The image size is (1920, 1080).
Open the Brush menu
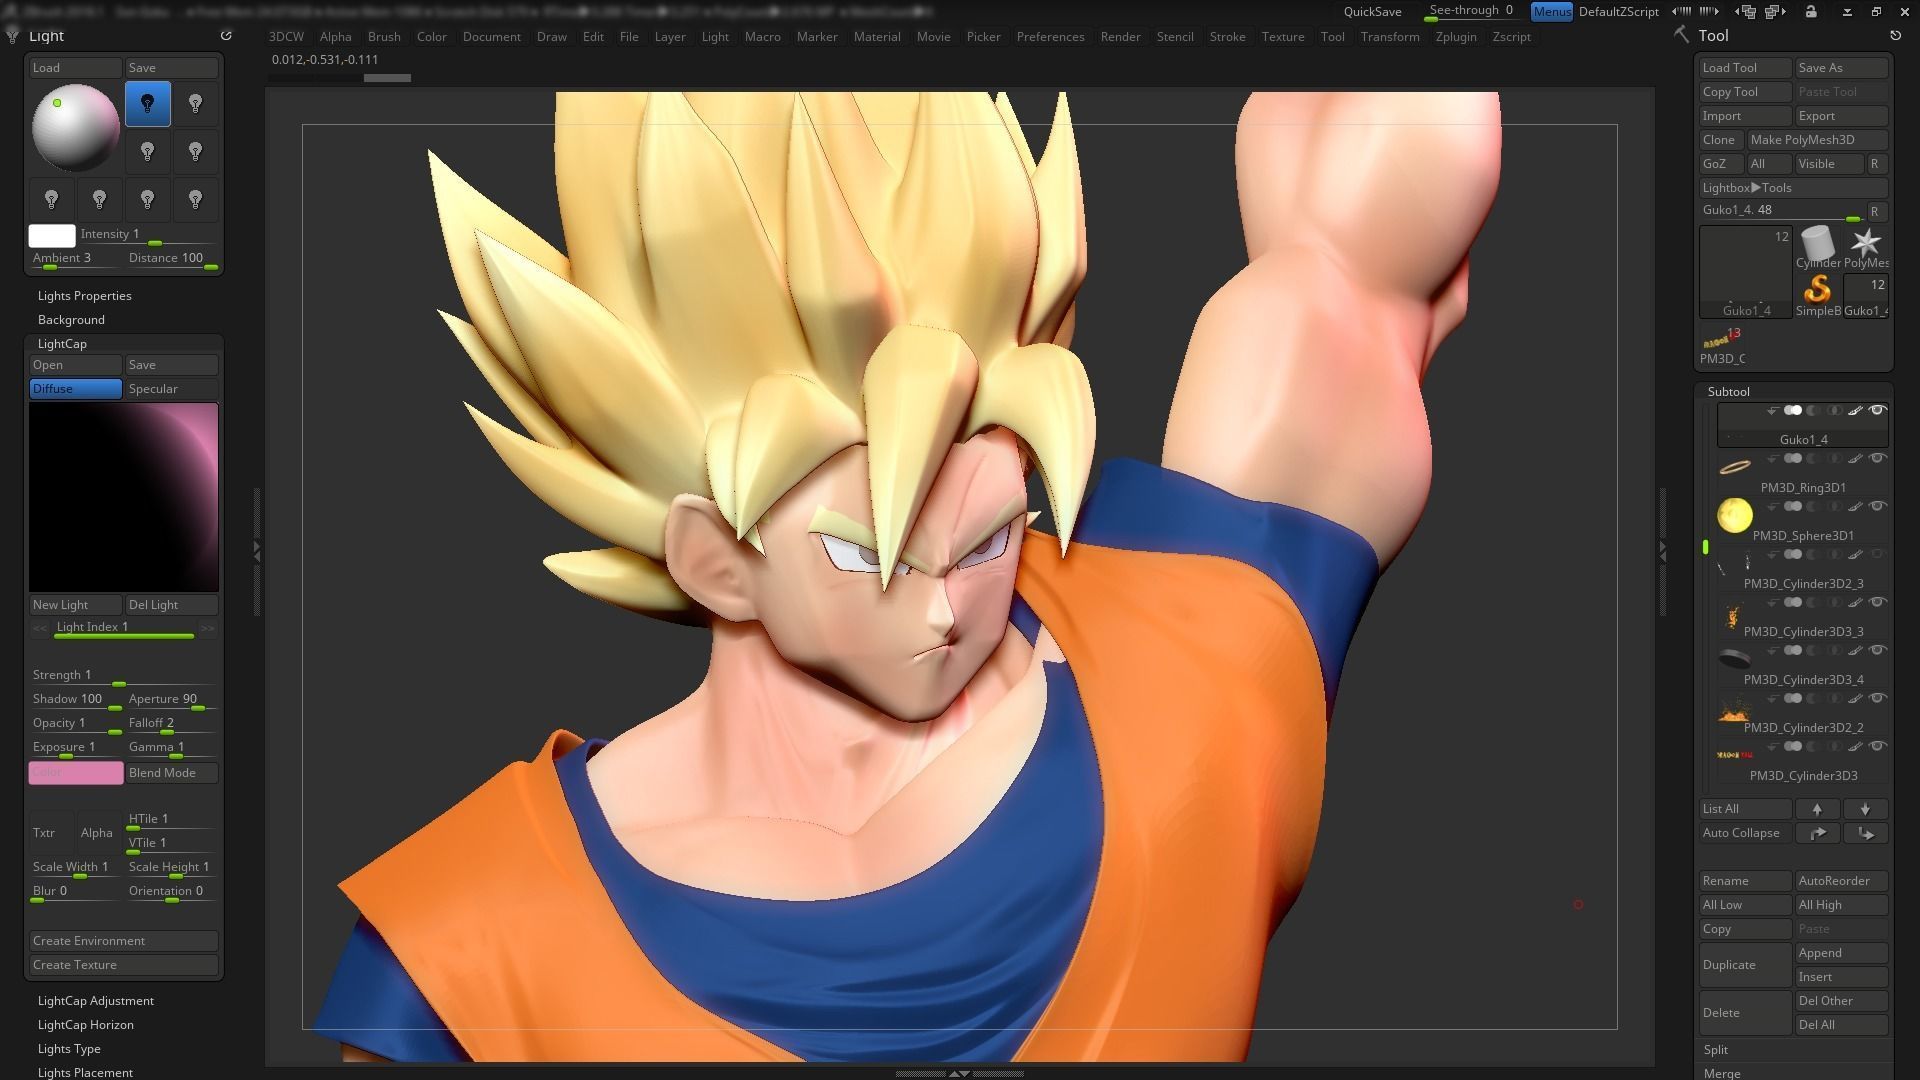(384, 37)
